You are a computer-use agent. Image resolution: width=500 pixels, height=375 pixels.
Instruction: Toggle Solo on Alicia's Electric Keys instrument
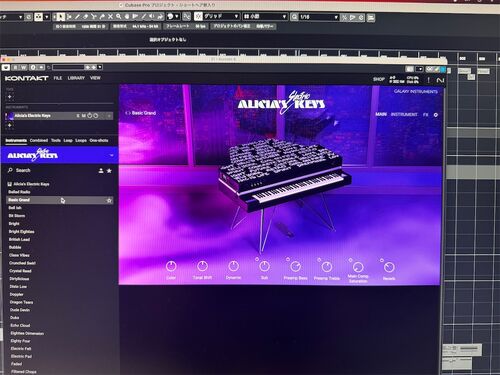point(78,116)
